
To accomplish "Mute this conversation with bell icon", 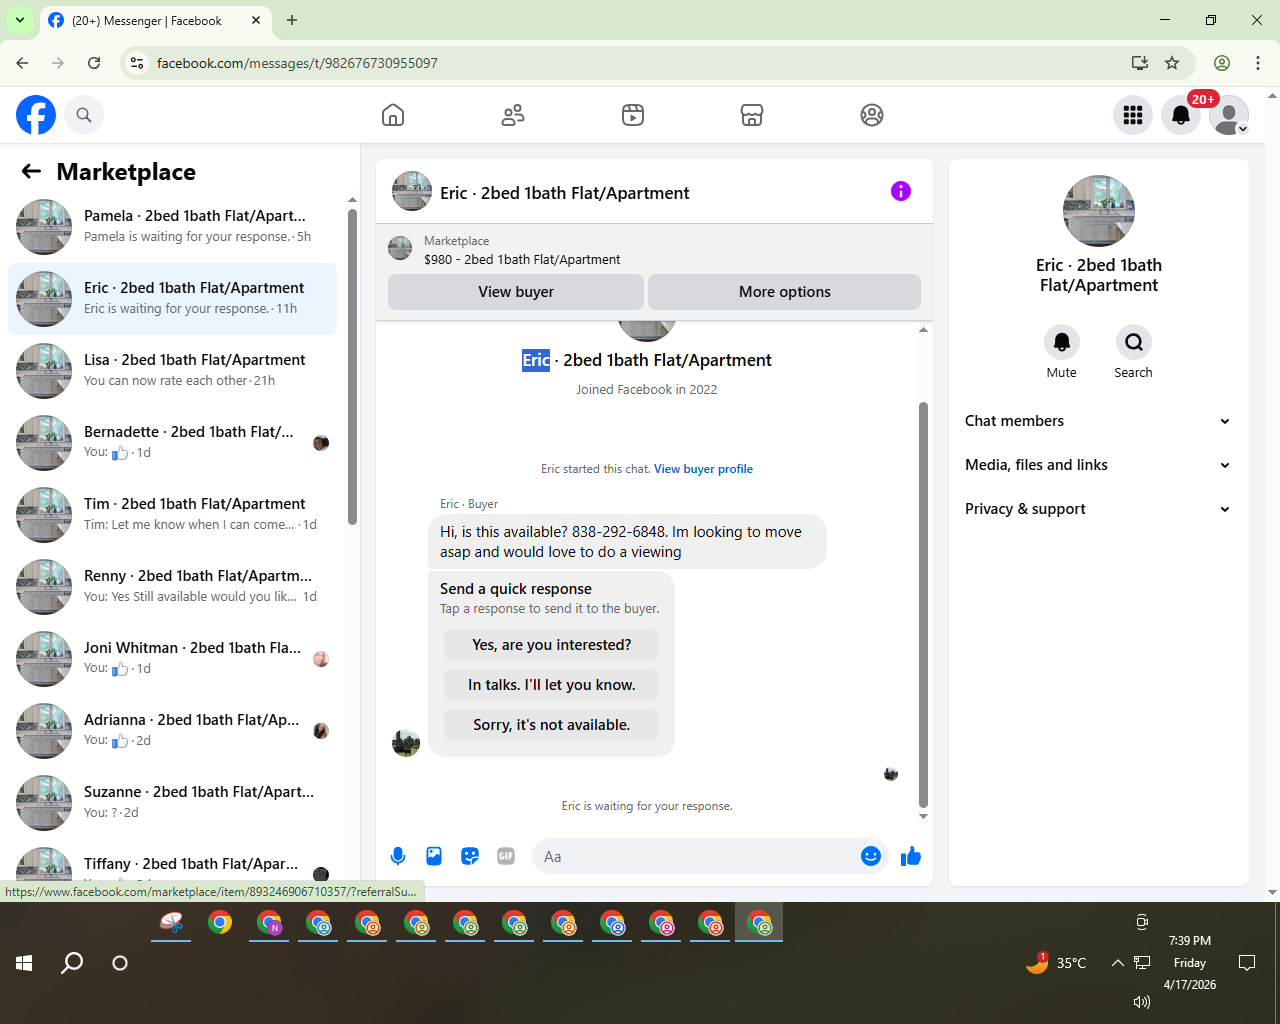I will click(1062, 342).
